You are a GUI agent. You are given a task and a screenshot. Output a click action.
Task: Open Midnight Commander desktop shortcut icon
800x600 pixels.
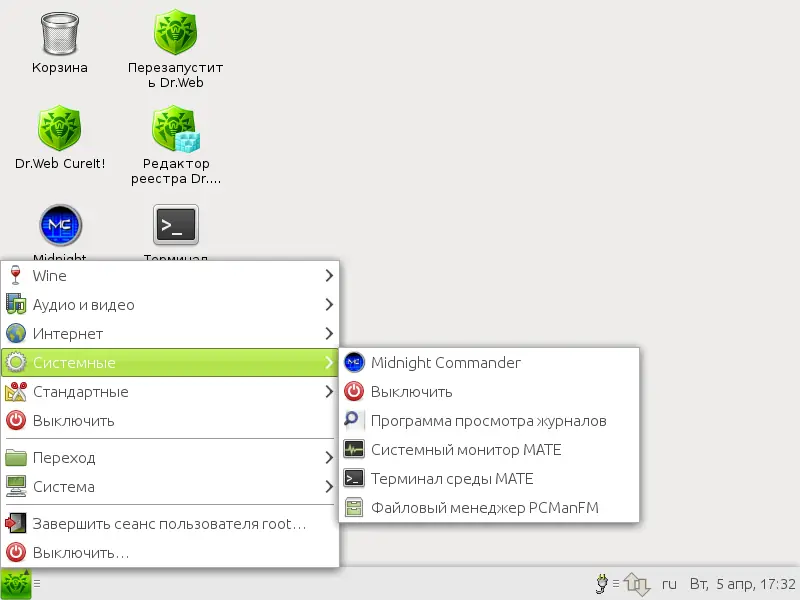tap(60, 225)
